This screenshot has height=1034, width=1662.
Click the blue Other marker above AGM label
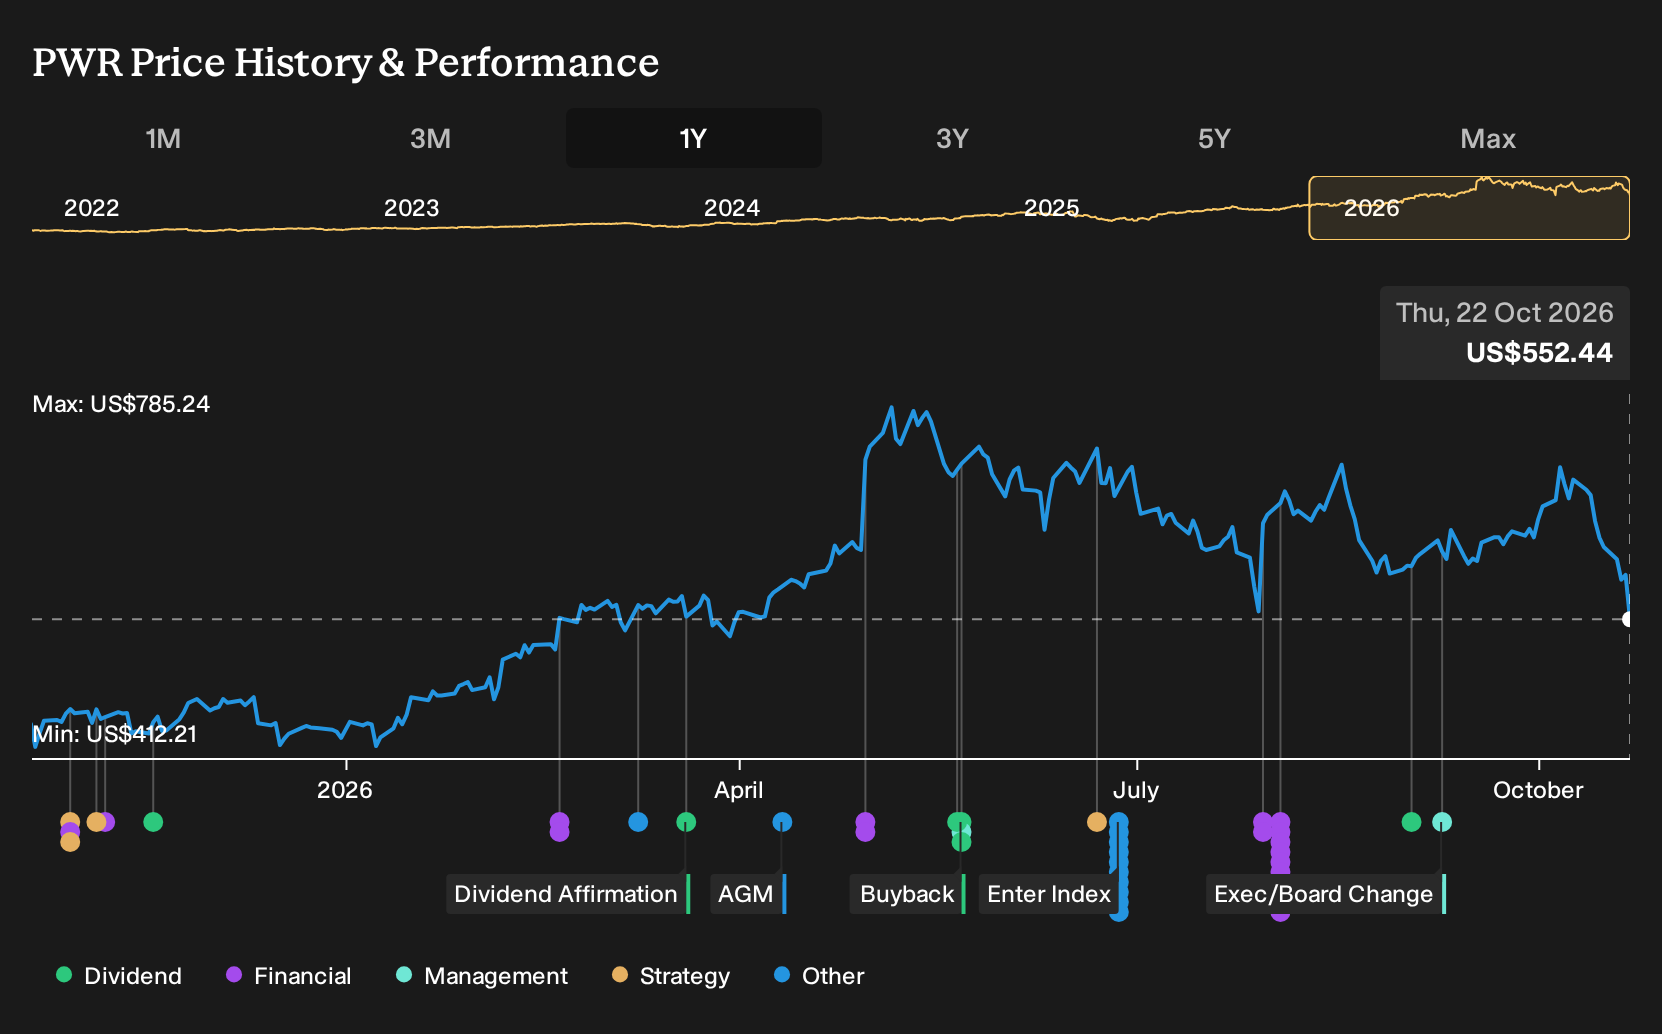[782, 822]
